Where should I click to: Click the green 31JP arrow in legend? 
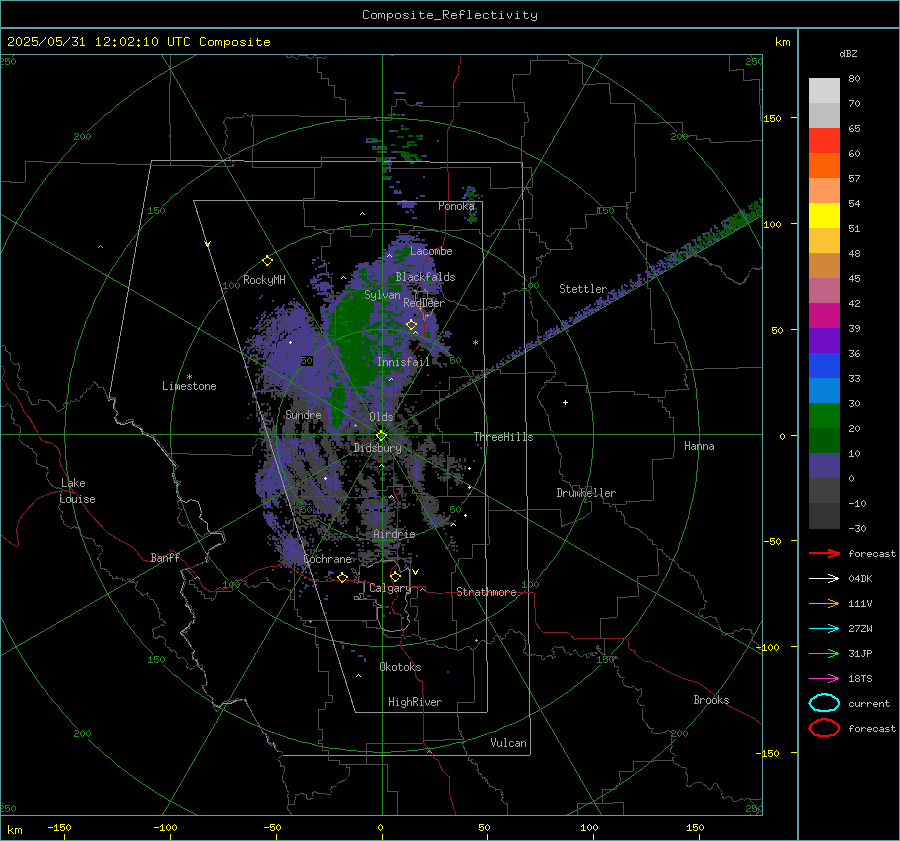(x=824, y=653)
